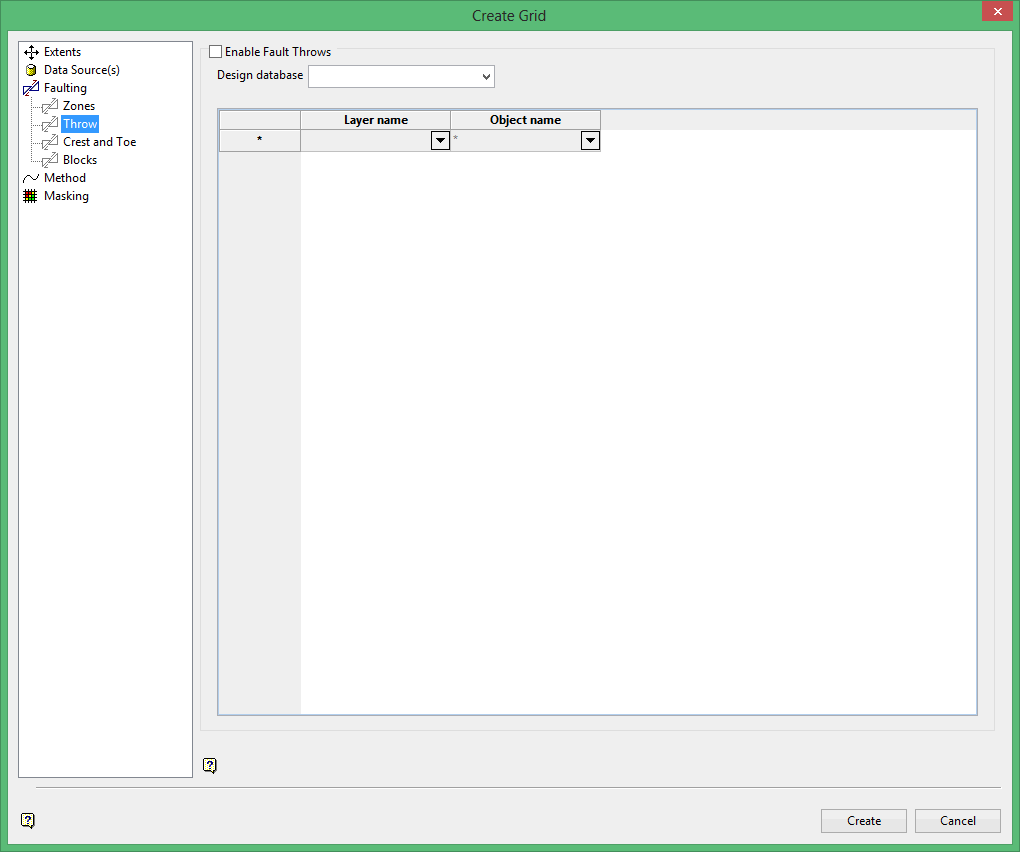Click the Data Source(s) cylinder icon

31,70
